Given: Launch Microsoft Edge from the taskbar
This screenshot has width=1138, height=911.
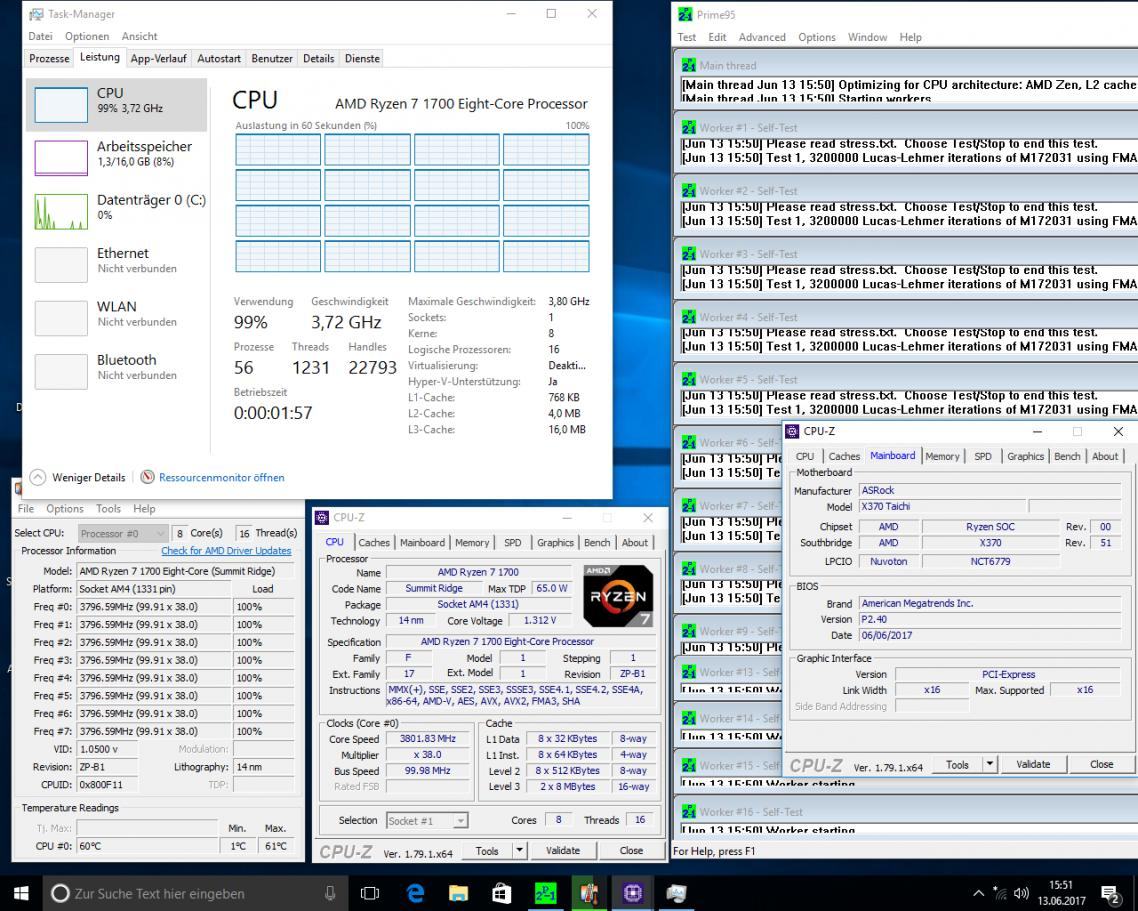Looking at the screenshot, I should 415,893.
